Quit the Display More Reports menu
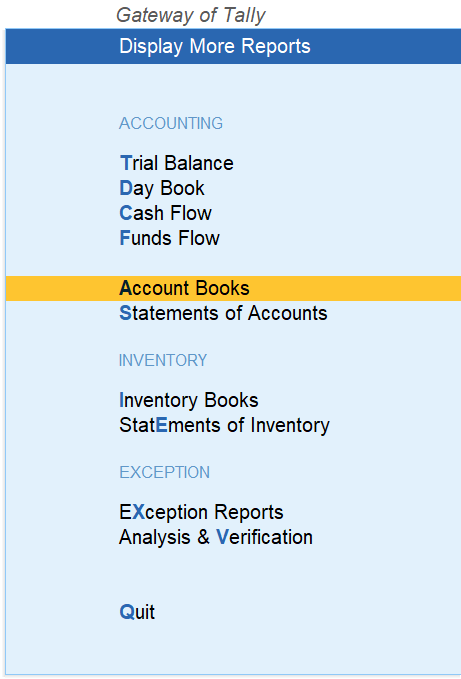This screenshot has height=679, width=461. pyautogui.click(x=137, y=612)
